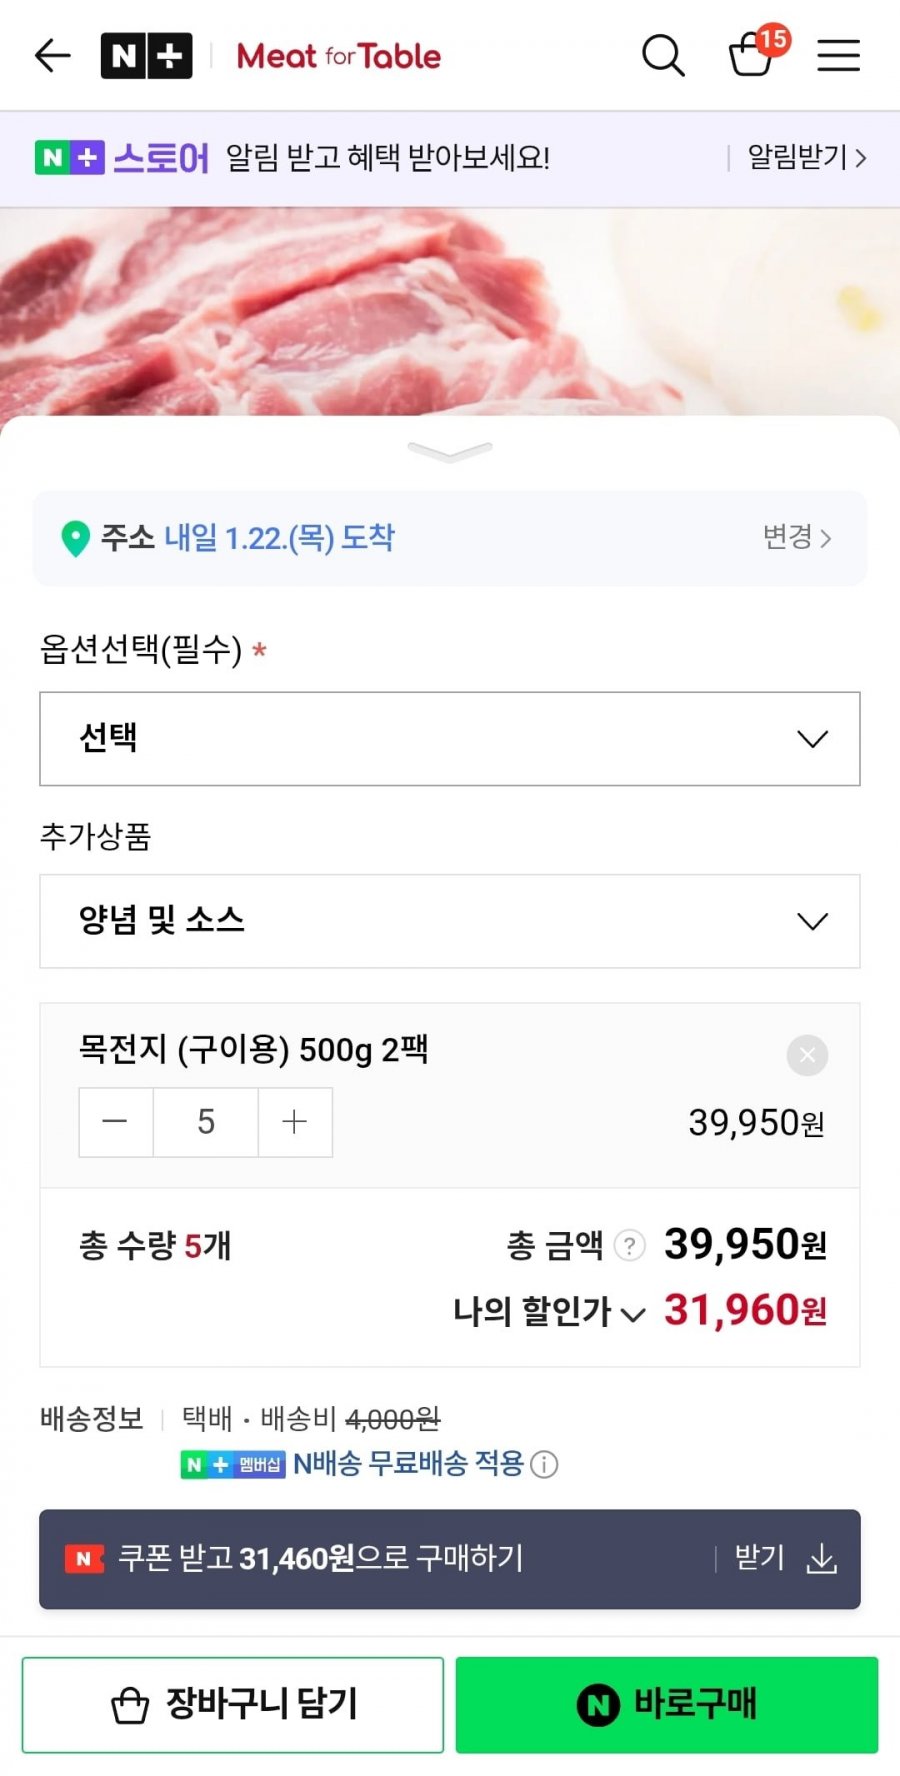Tap 변경 to change the address
This screenshot has width=900, height=1776.
(x=797, y=538)
